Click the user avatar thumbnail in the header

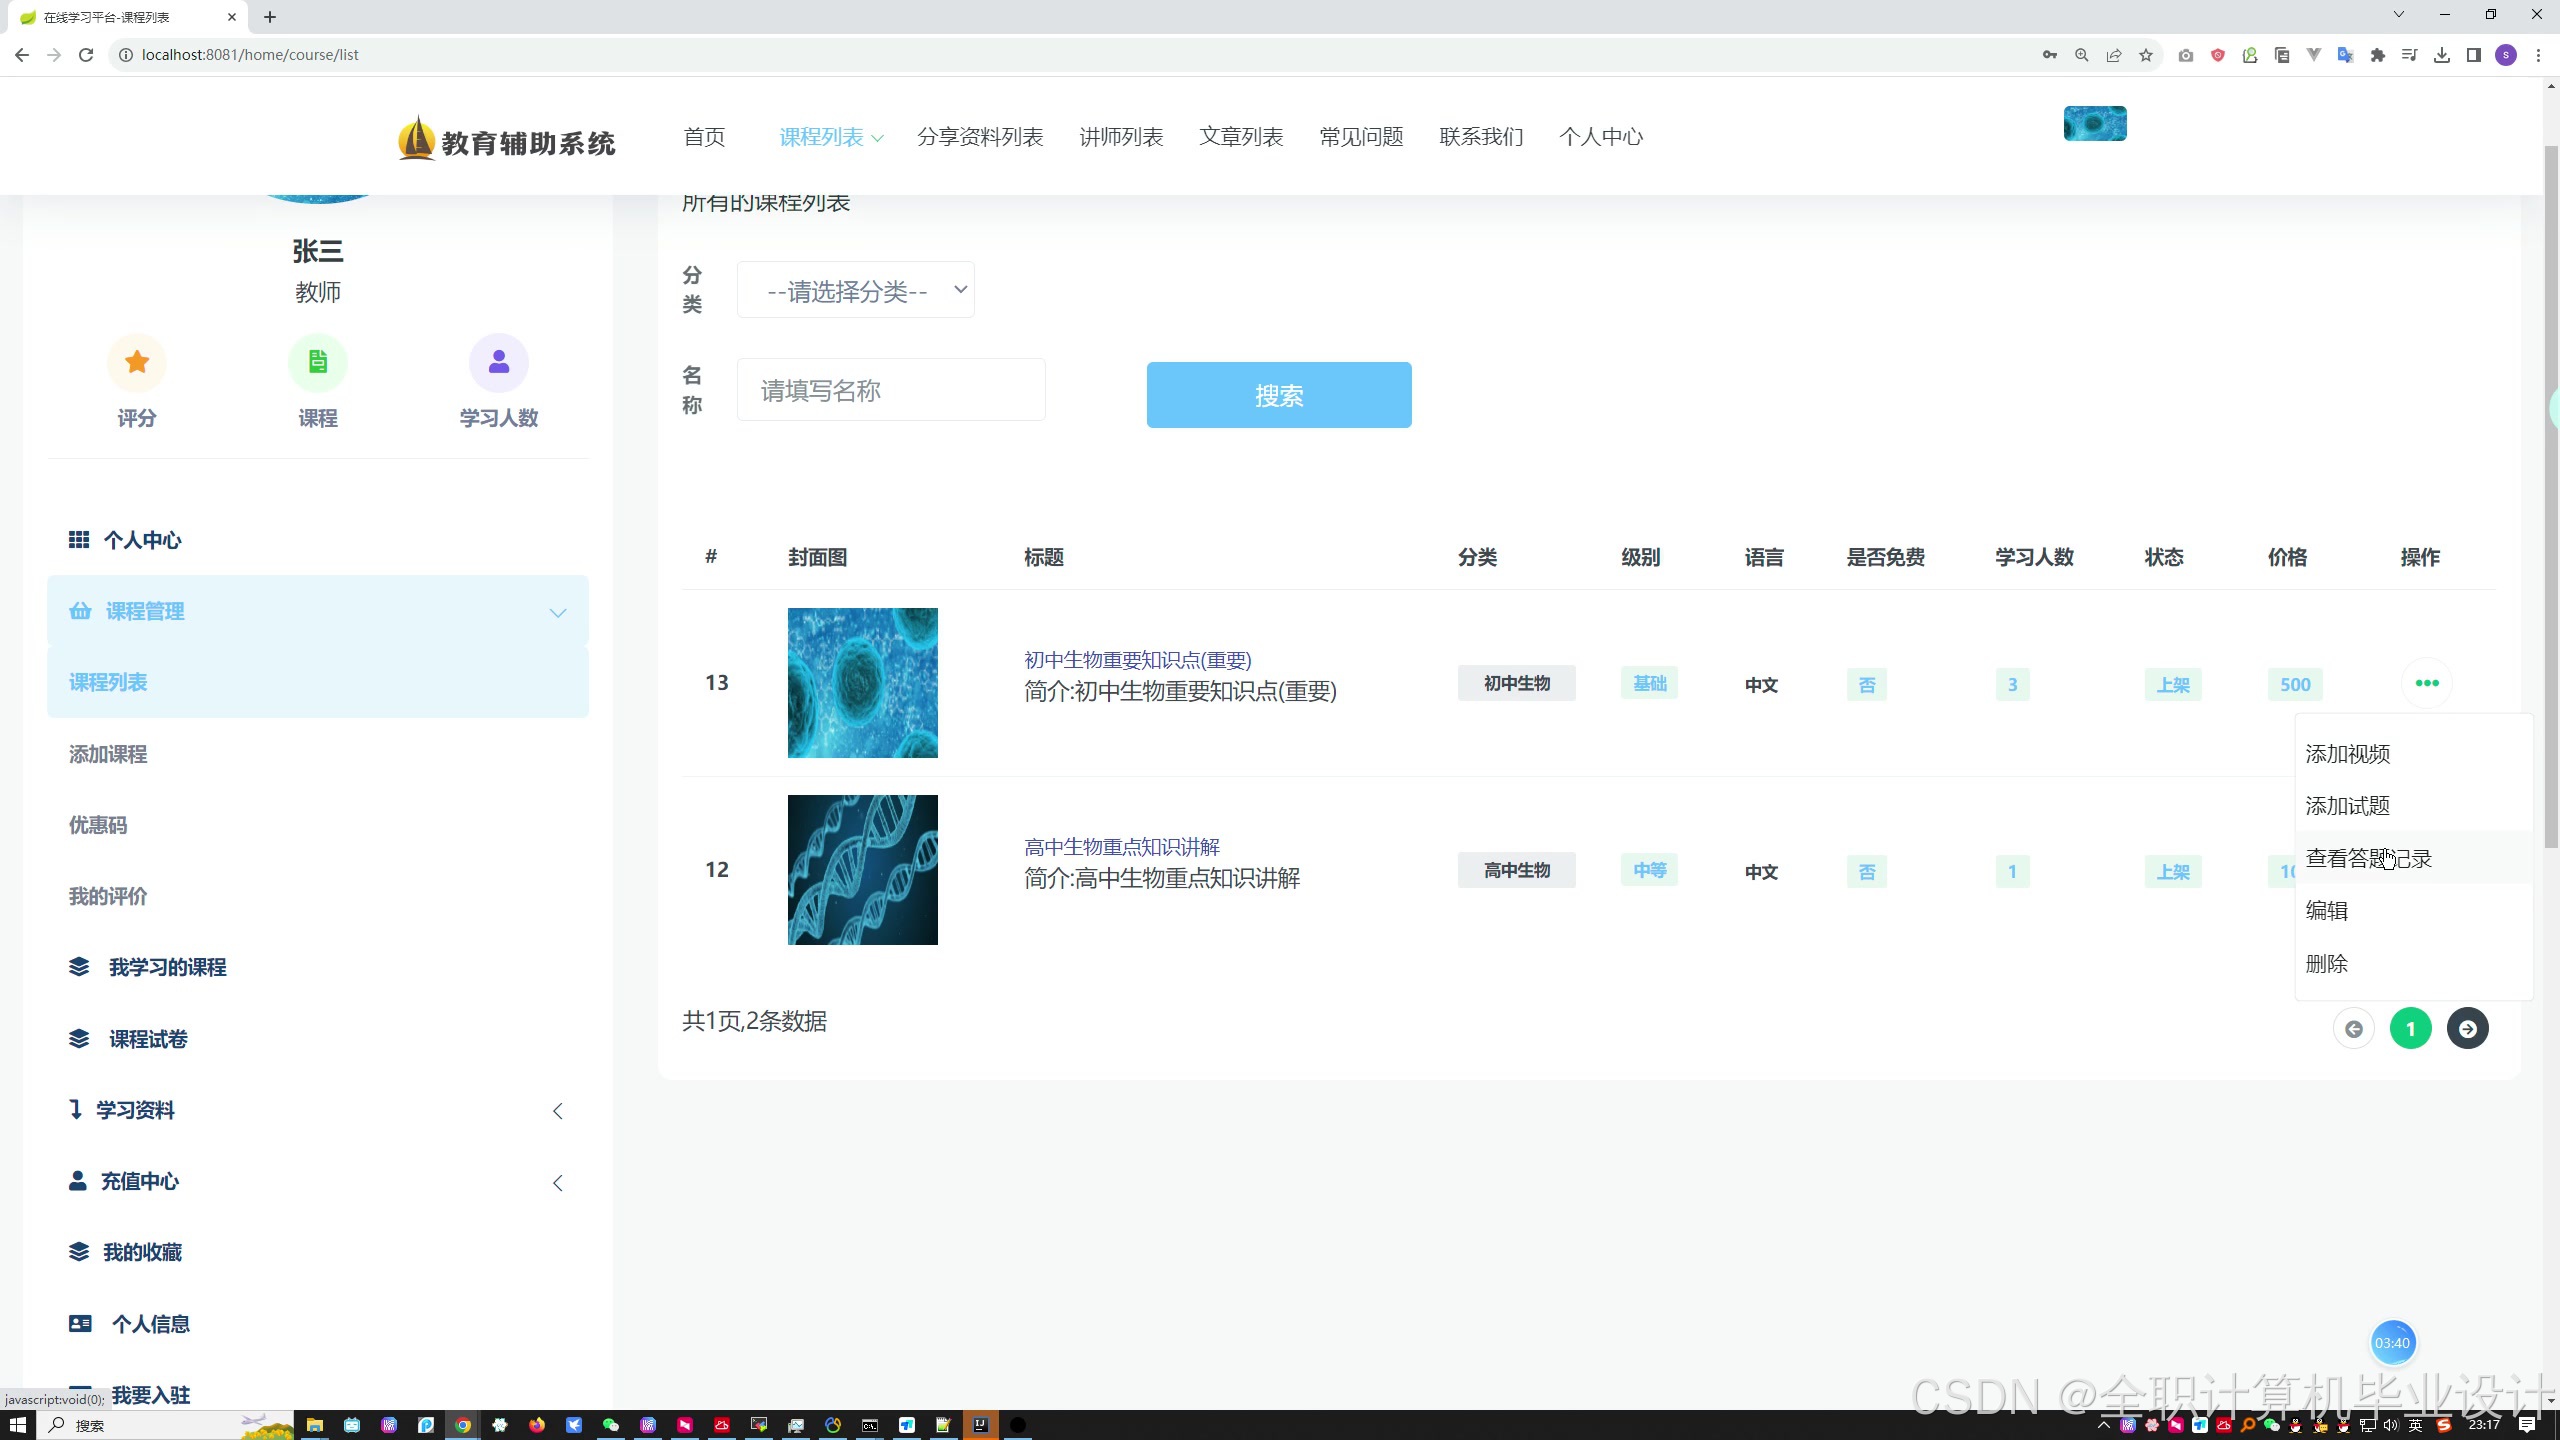[2094, 124]
